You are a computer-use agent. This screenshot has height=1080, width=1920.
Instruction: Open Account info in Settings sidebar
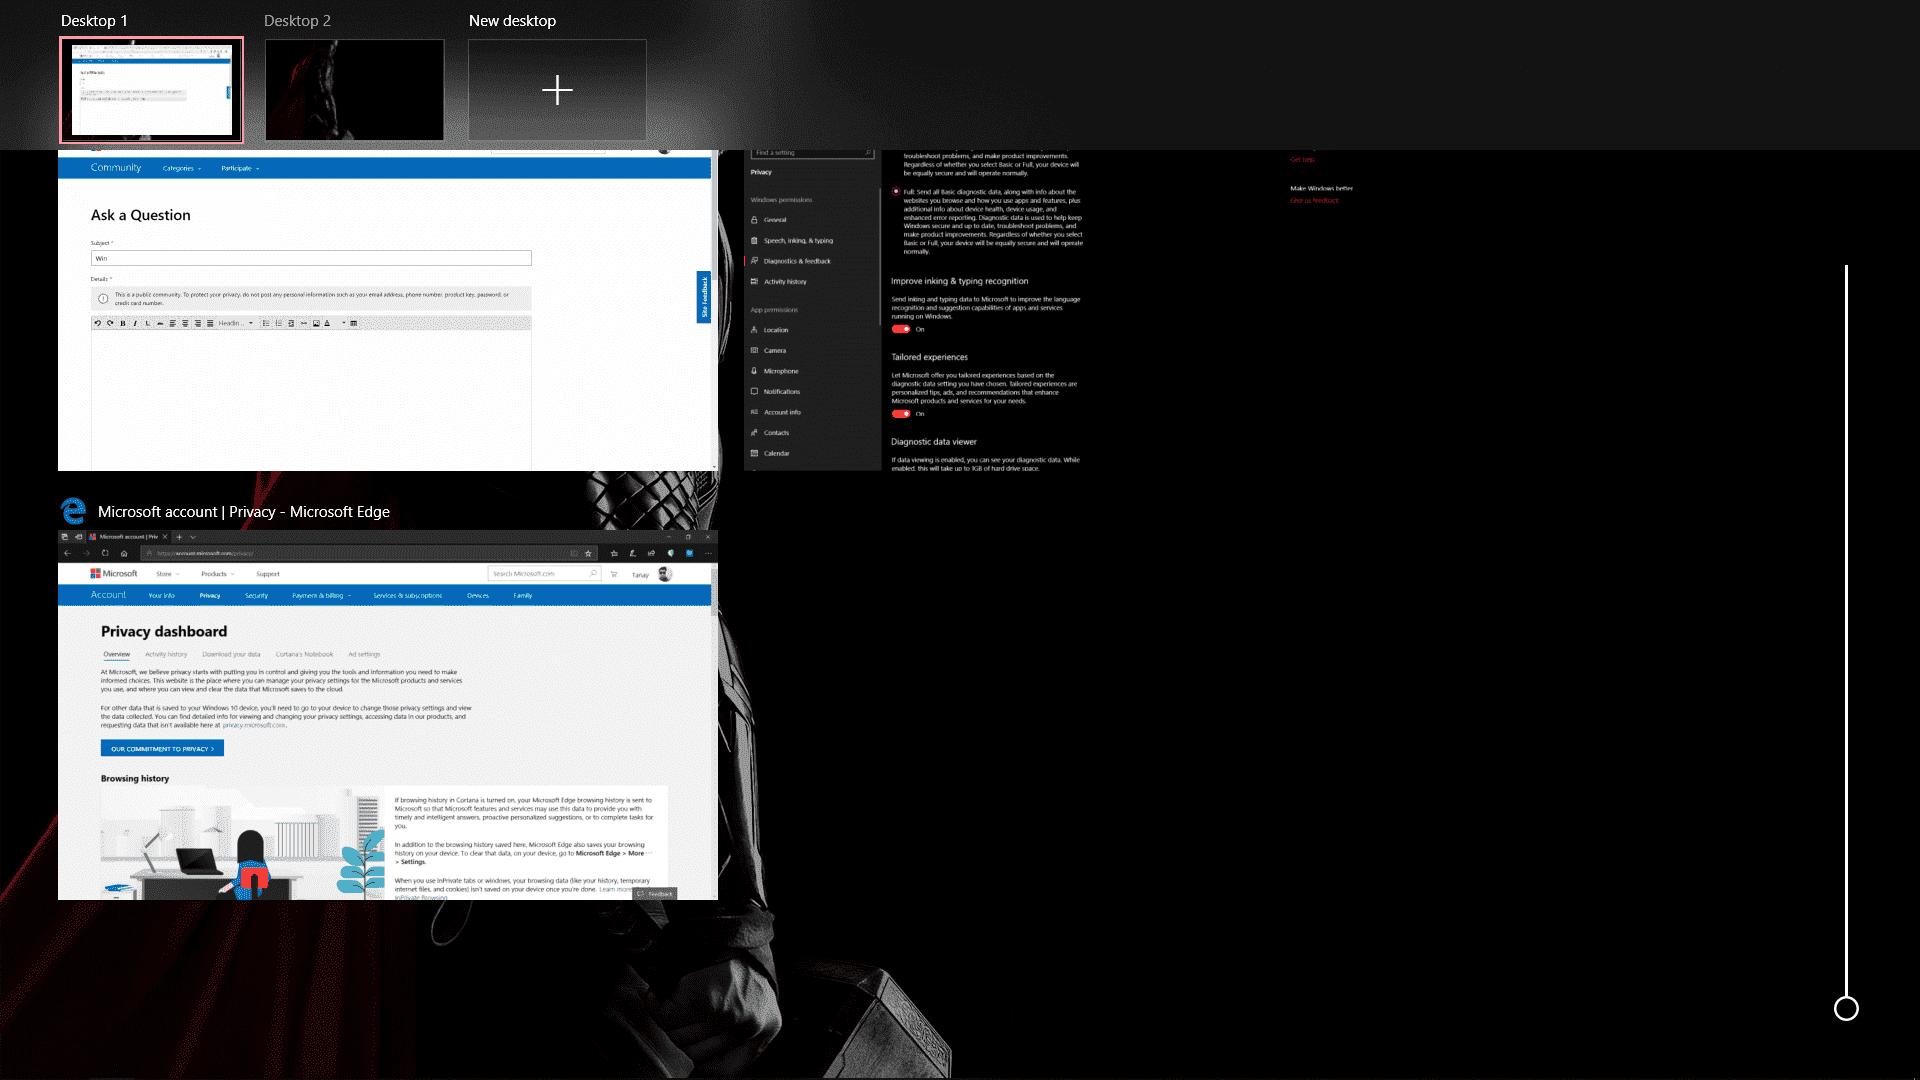[782, 412]
